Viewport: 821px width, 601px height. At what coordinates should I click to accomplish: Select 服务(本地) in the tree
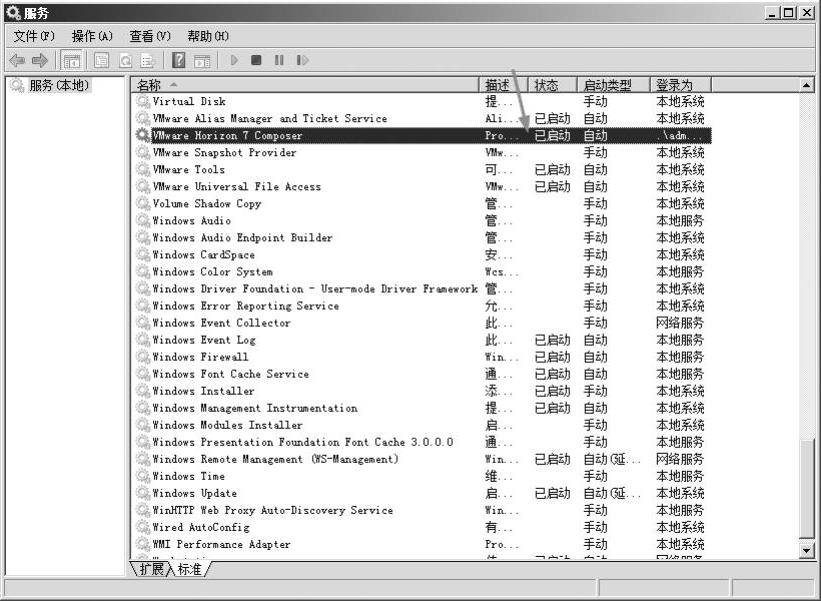click(x=59, y=85)
